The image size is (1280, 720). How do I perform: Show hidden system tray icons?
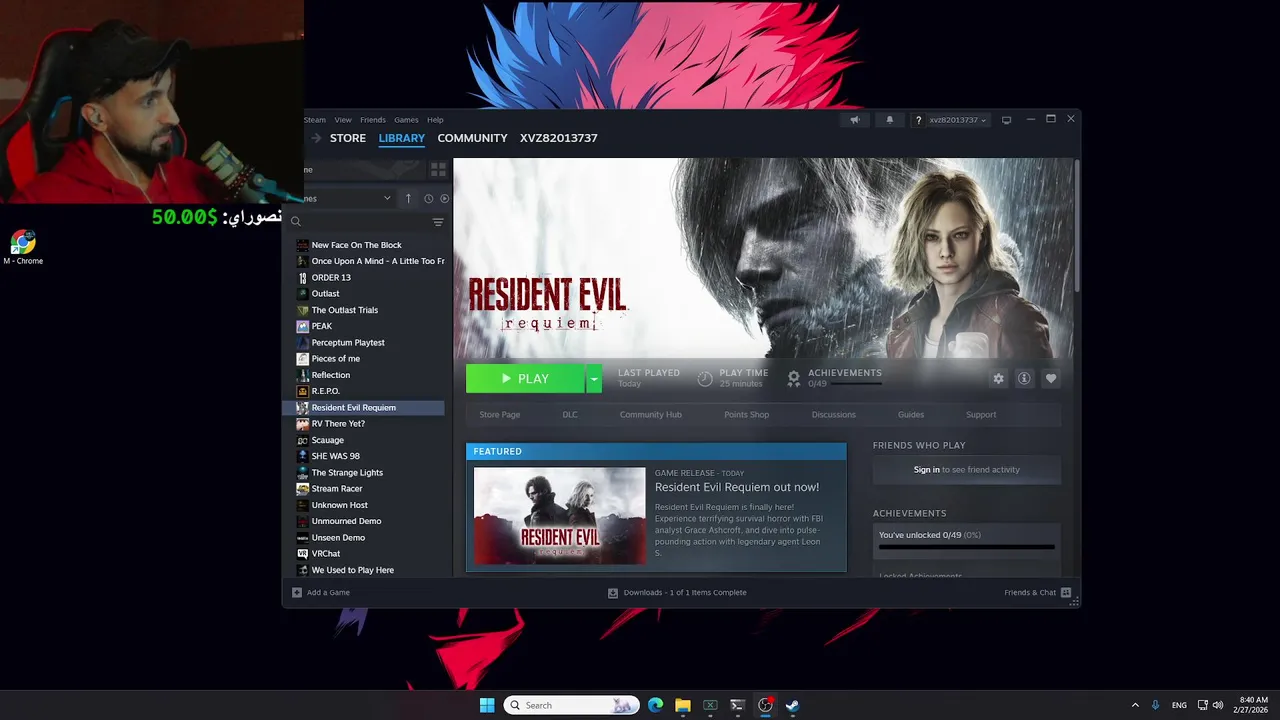(1135, 705)
